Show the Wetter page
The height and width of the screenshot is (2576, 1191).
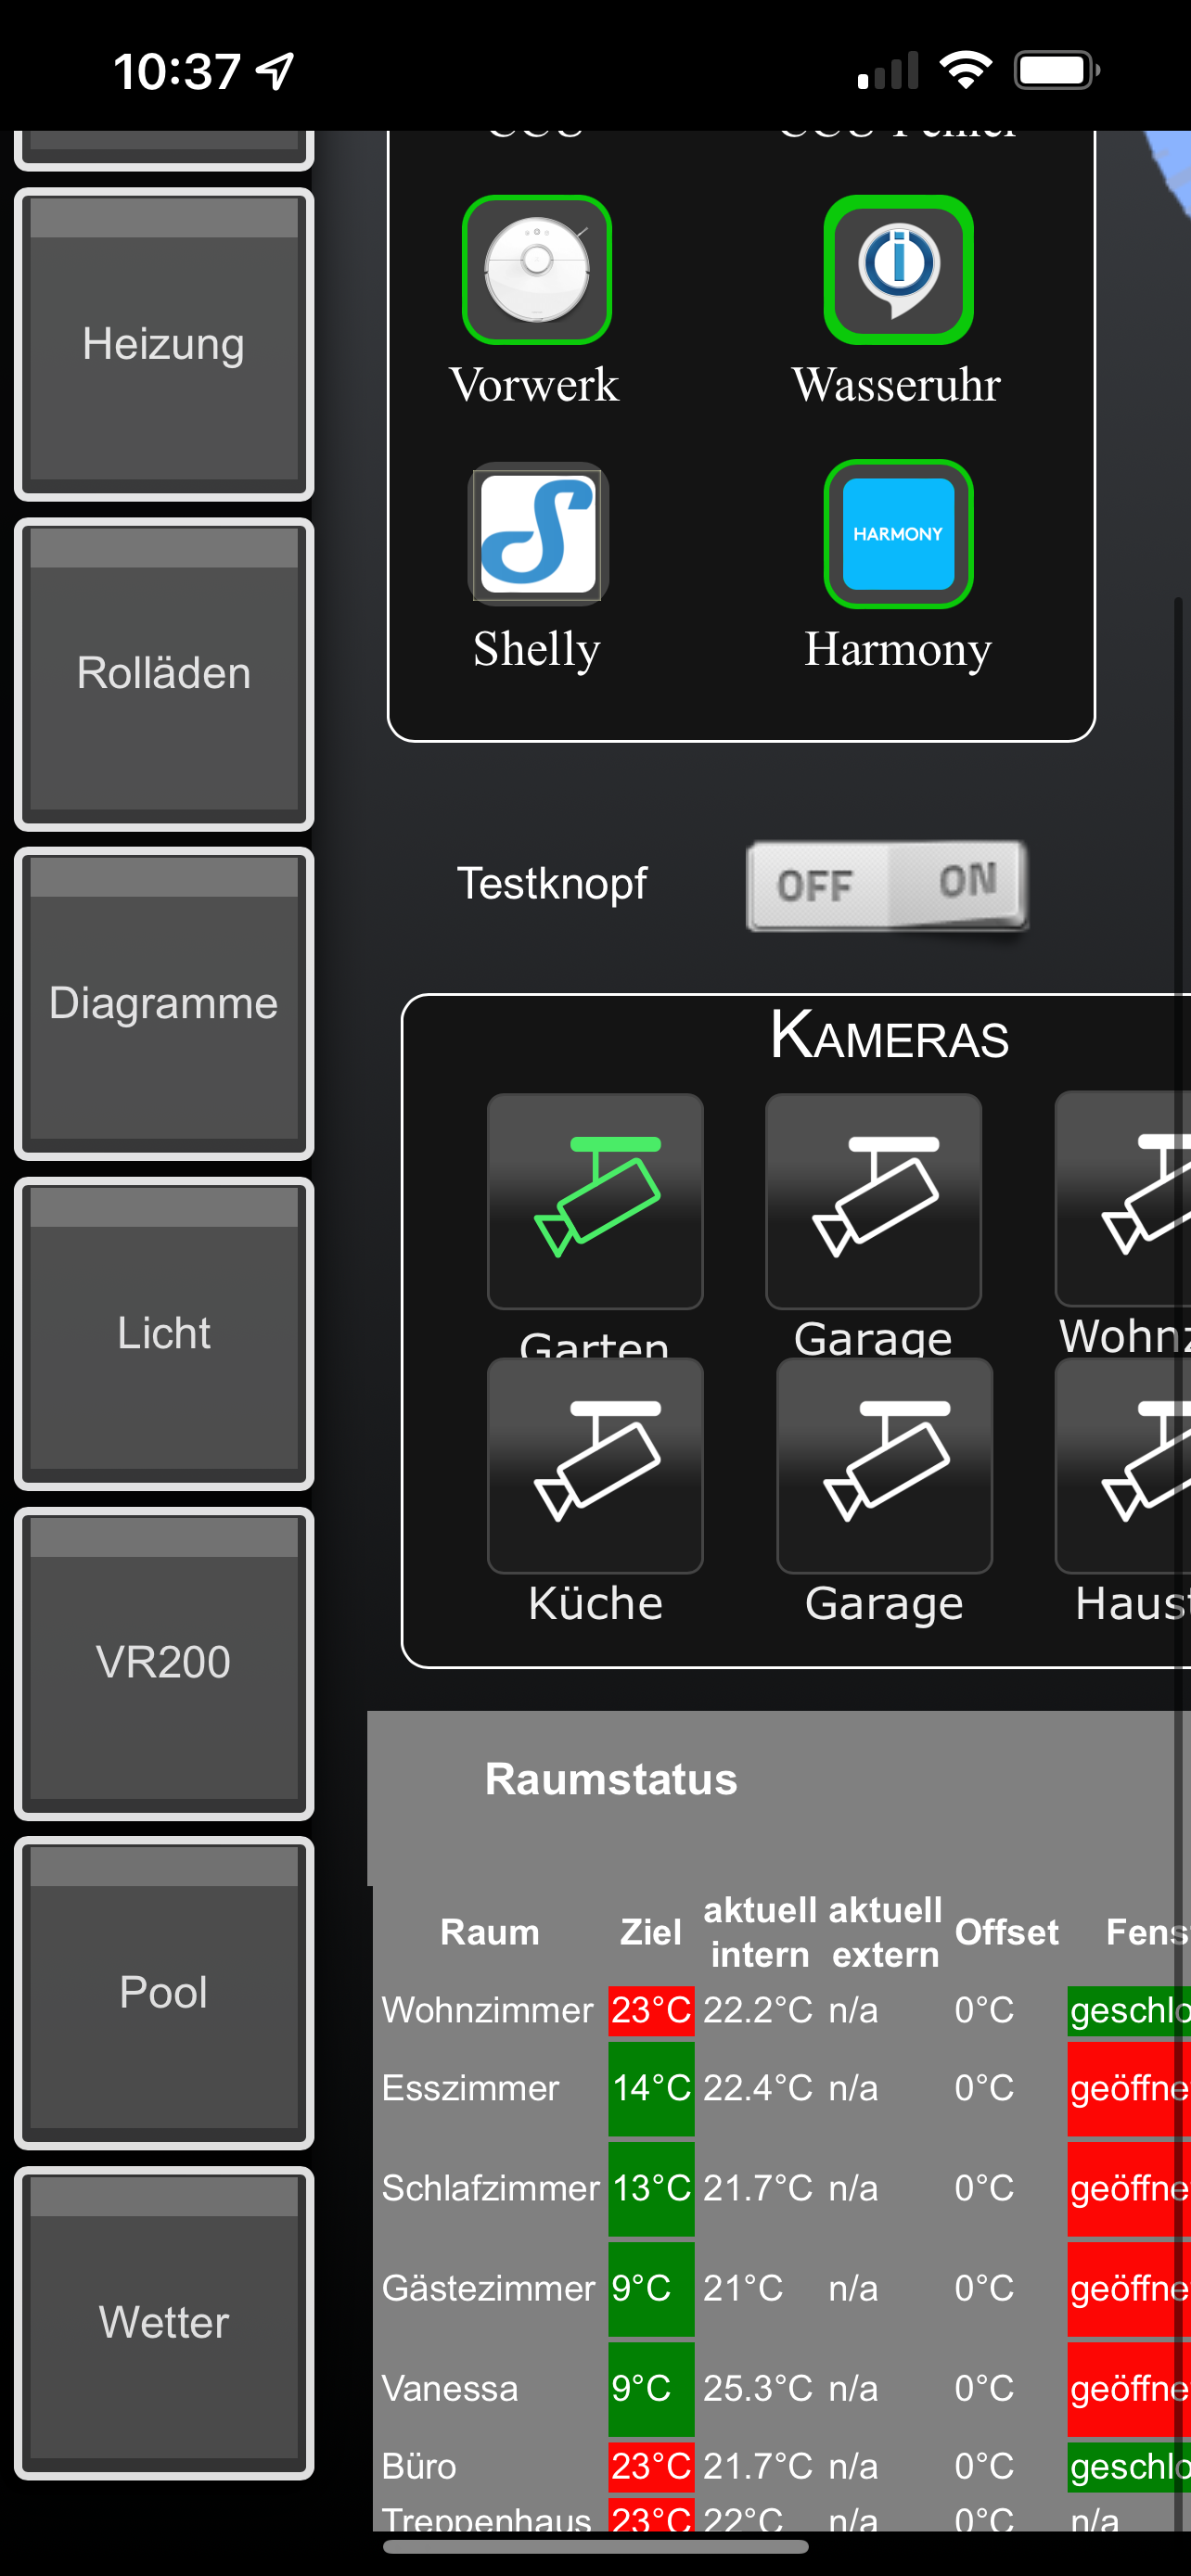point(164,2323)
